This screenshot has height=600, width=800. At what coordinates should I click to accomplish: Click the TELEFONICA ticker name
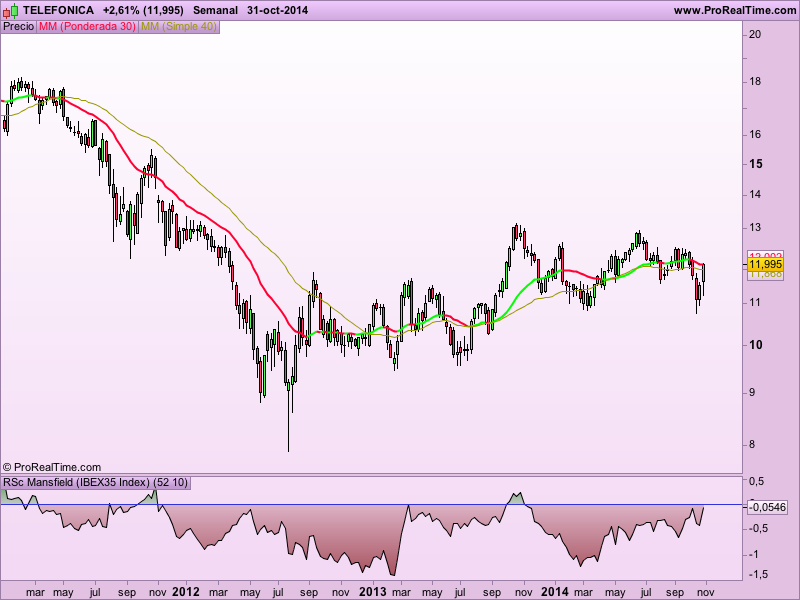59,10
